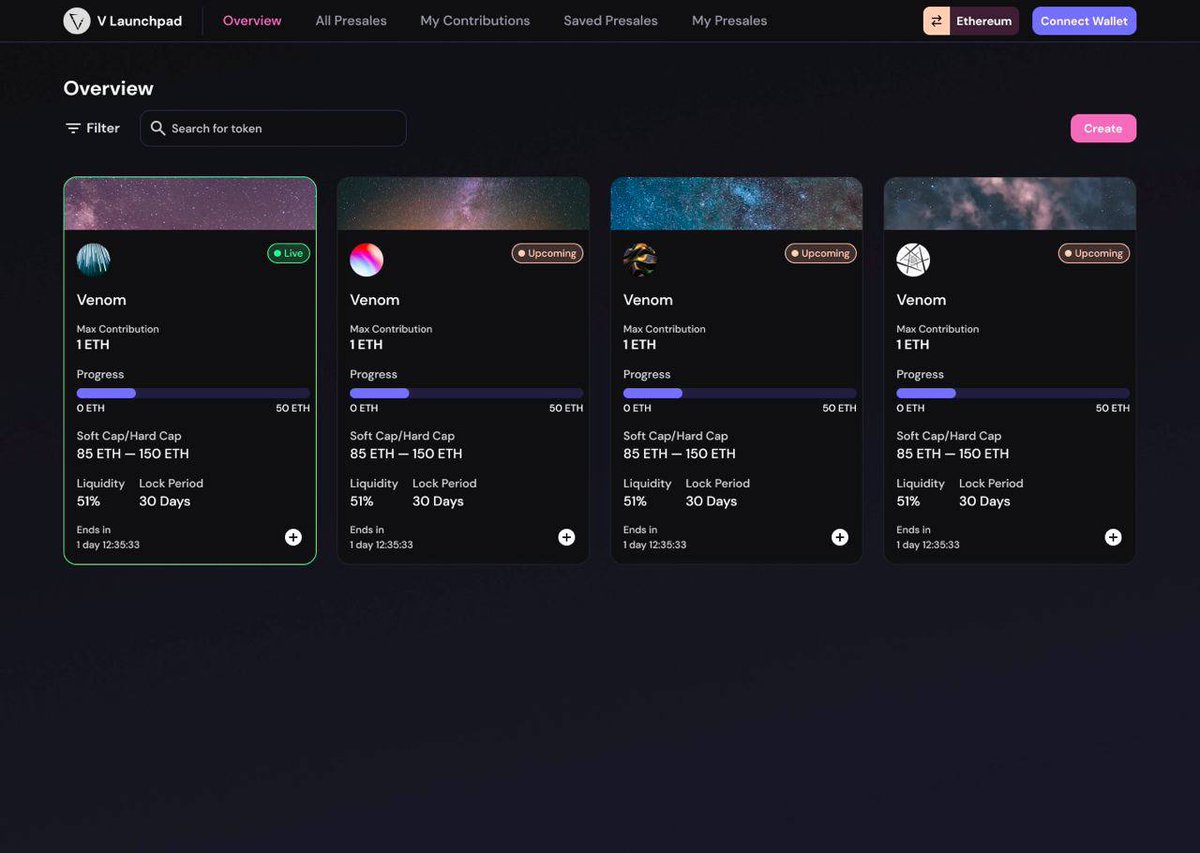Click the milky way banner on second card
Viewport: 1200px width, 853px height.
coord(463,204)
